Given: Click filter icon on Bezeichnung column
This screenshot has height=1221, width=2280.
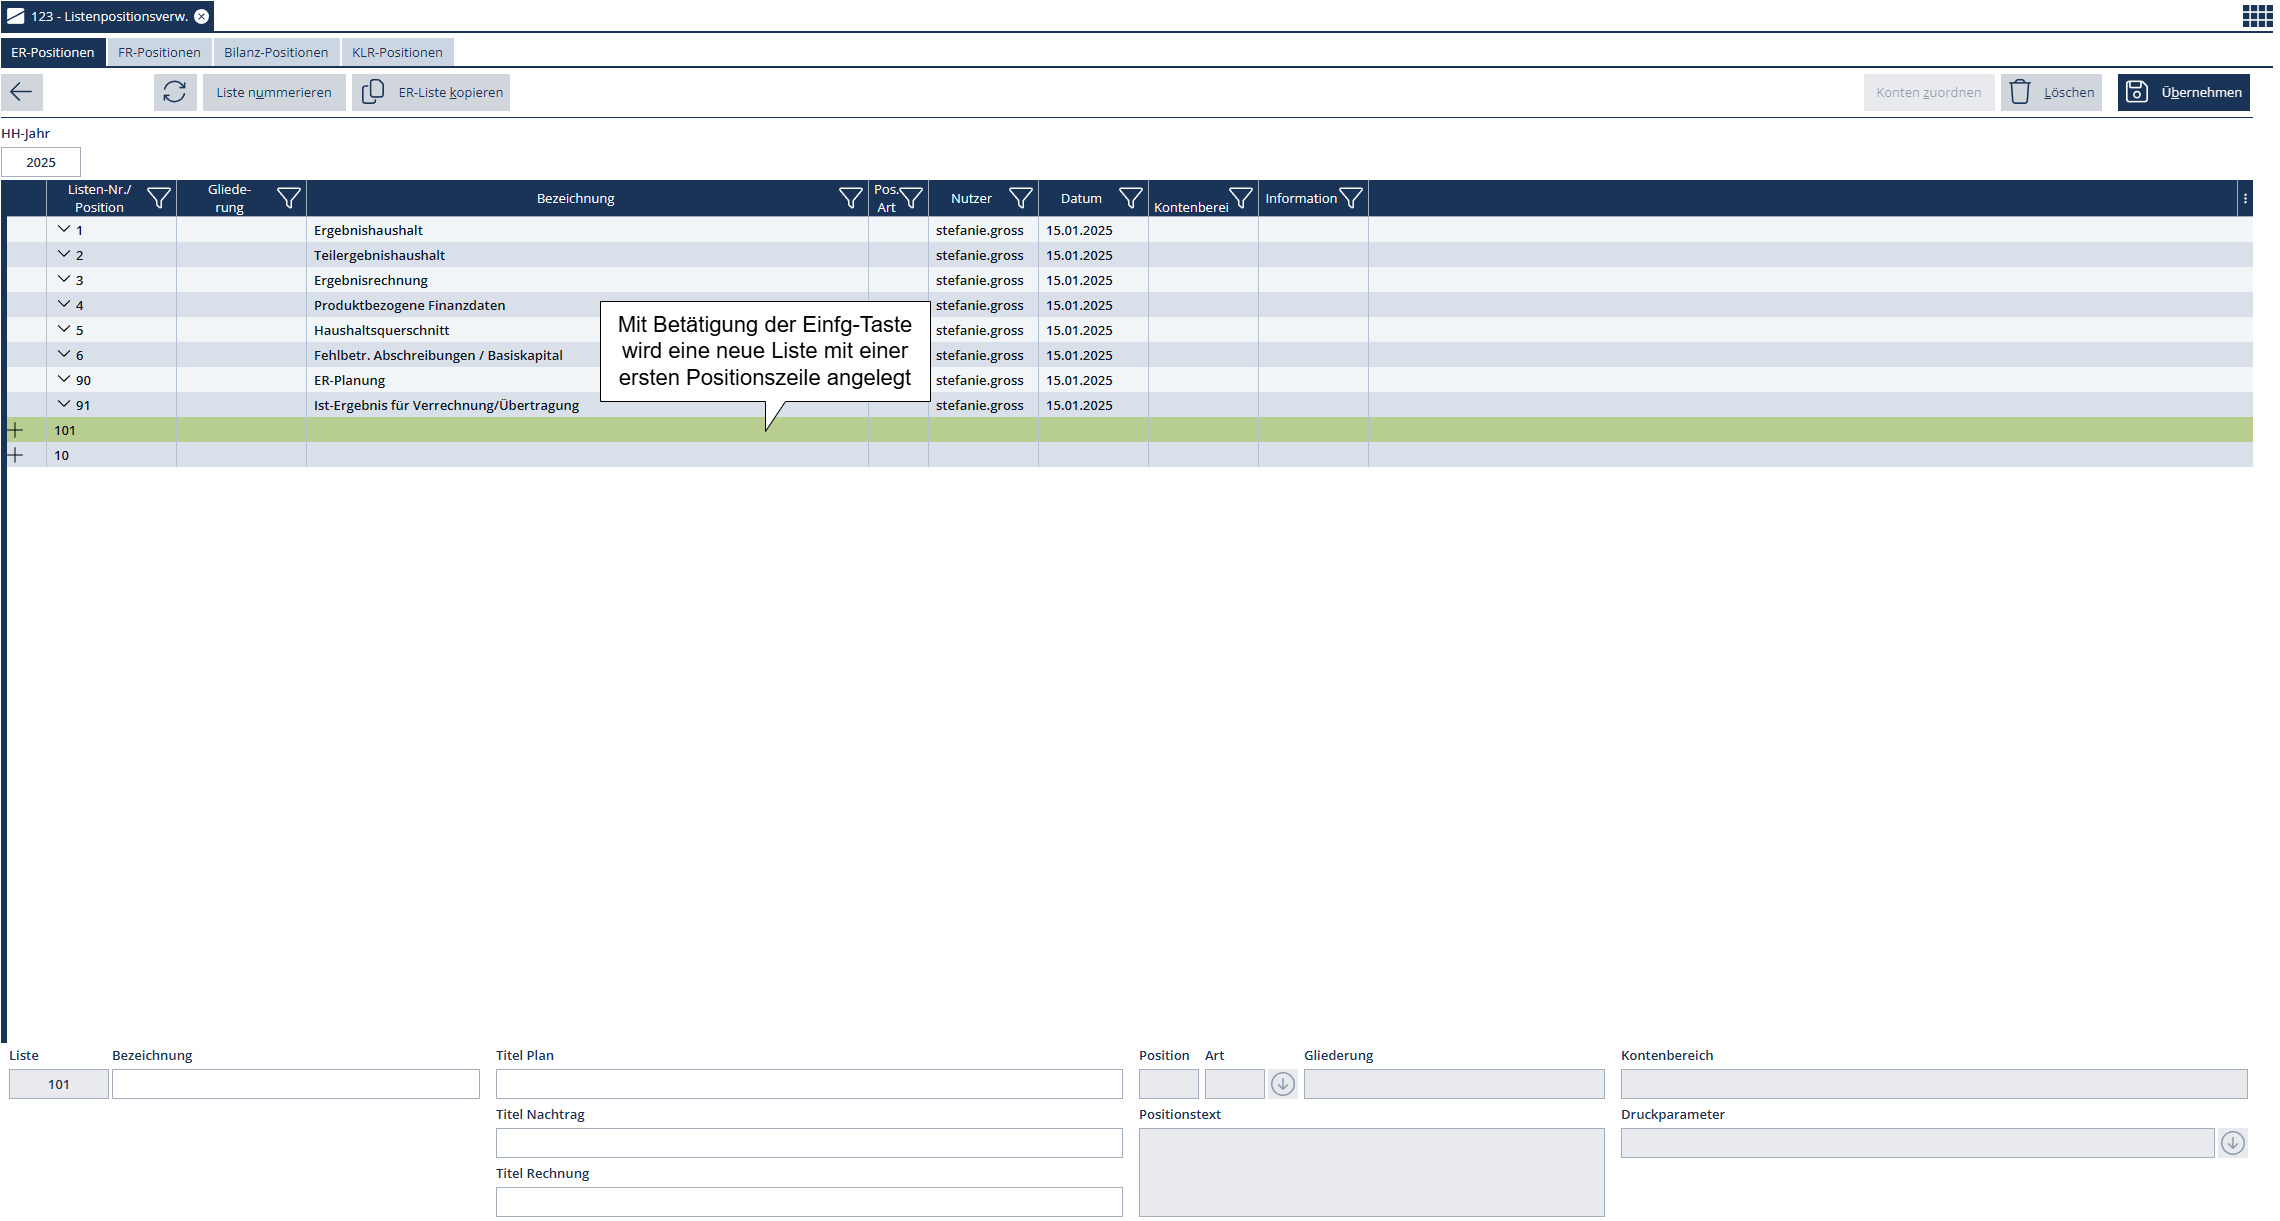Looking at the screenshot, I should [850, 198].
